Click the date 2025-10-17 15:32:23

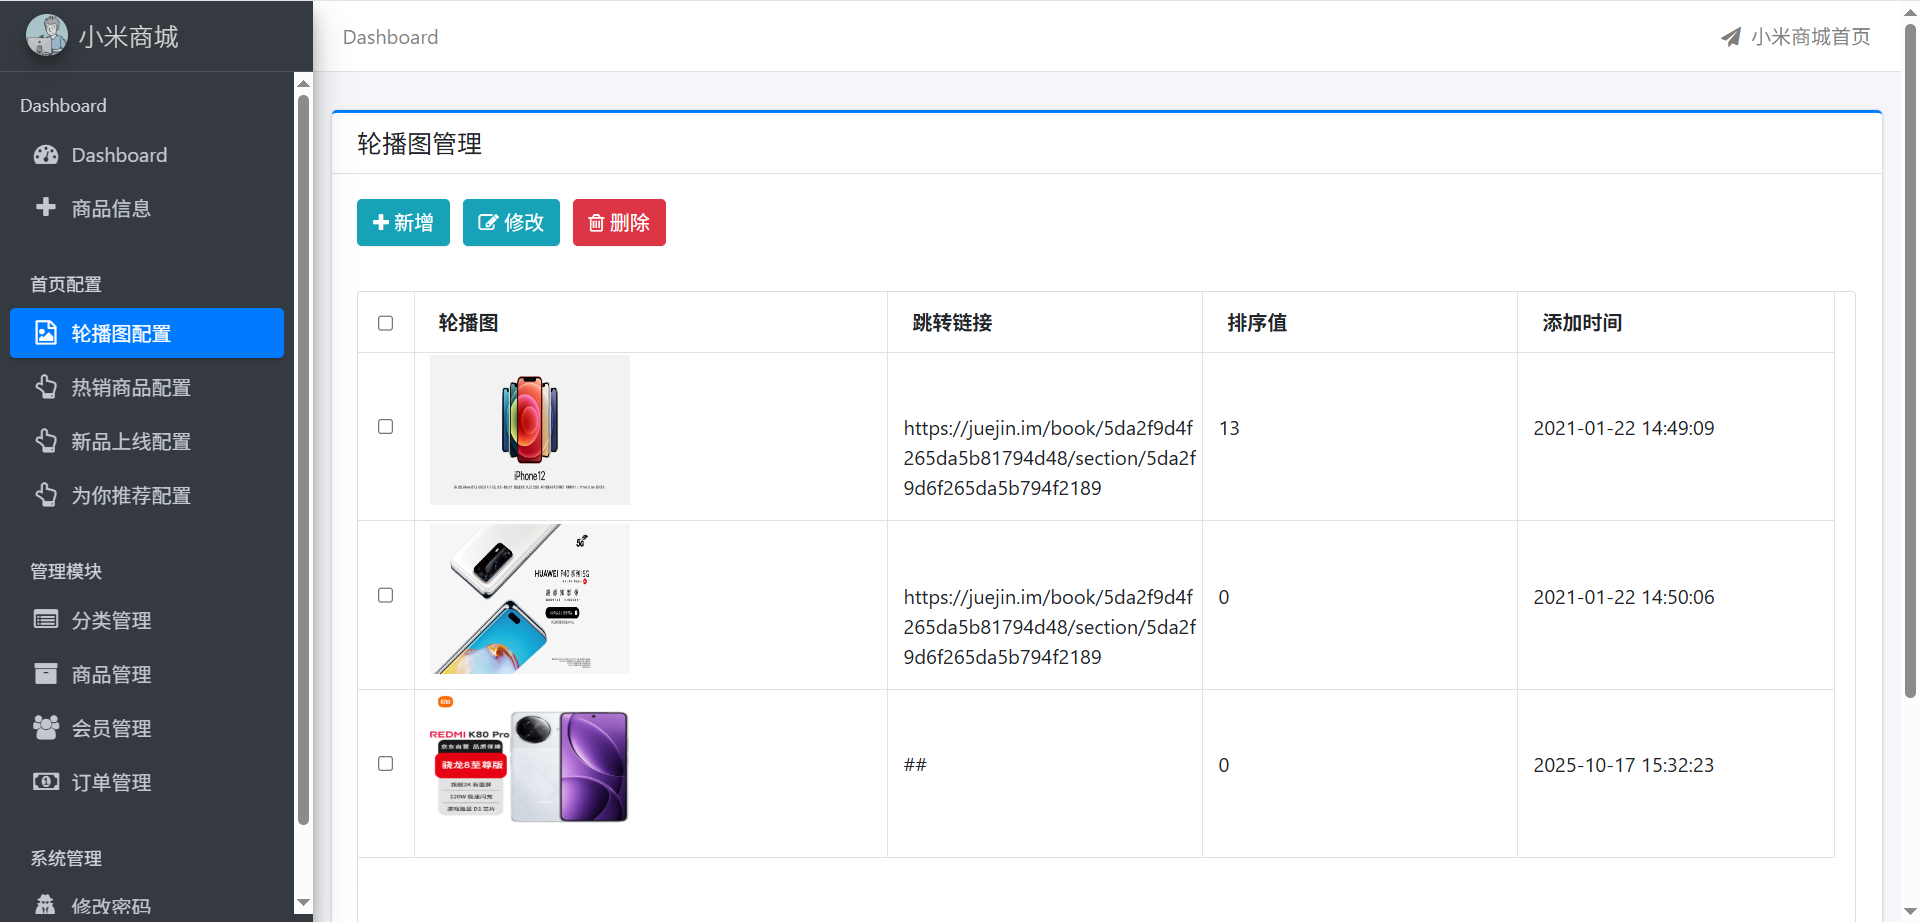[1623, 765]
